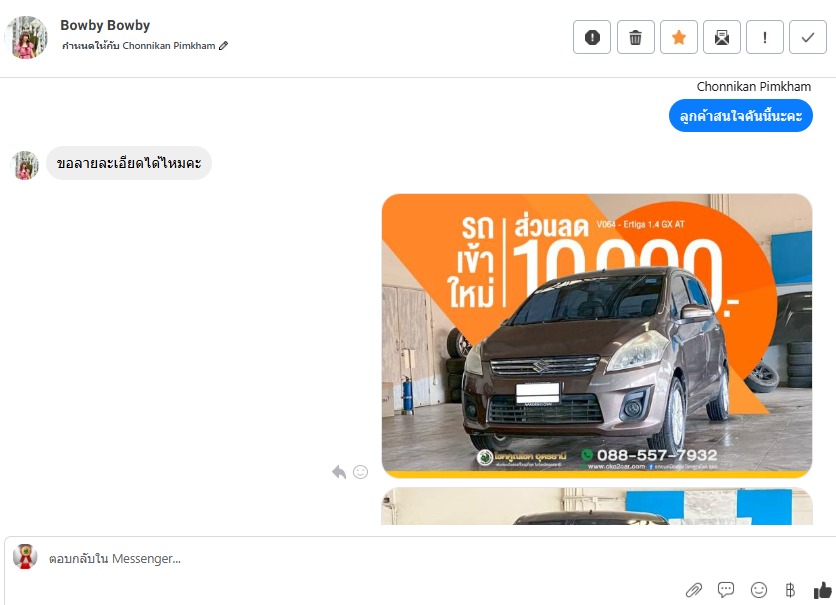The image size is (836, 605).
Task: Click the assigned to Chonnikan Pimkham text
Action: [x=139, y=46]
